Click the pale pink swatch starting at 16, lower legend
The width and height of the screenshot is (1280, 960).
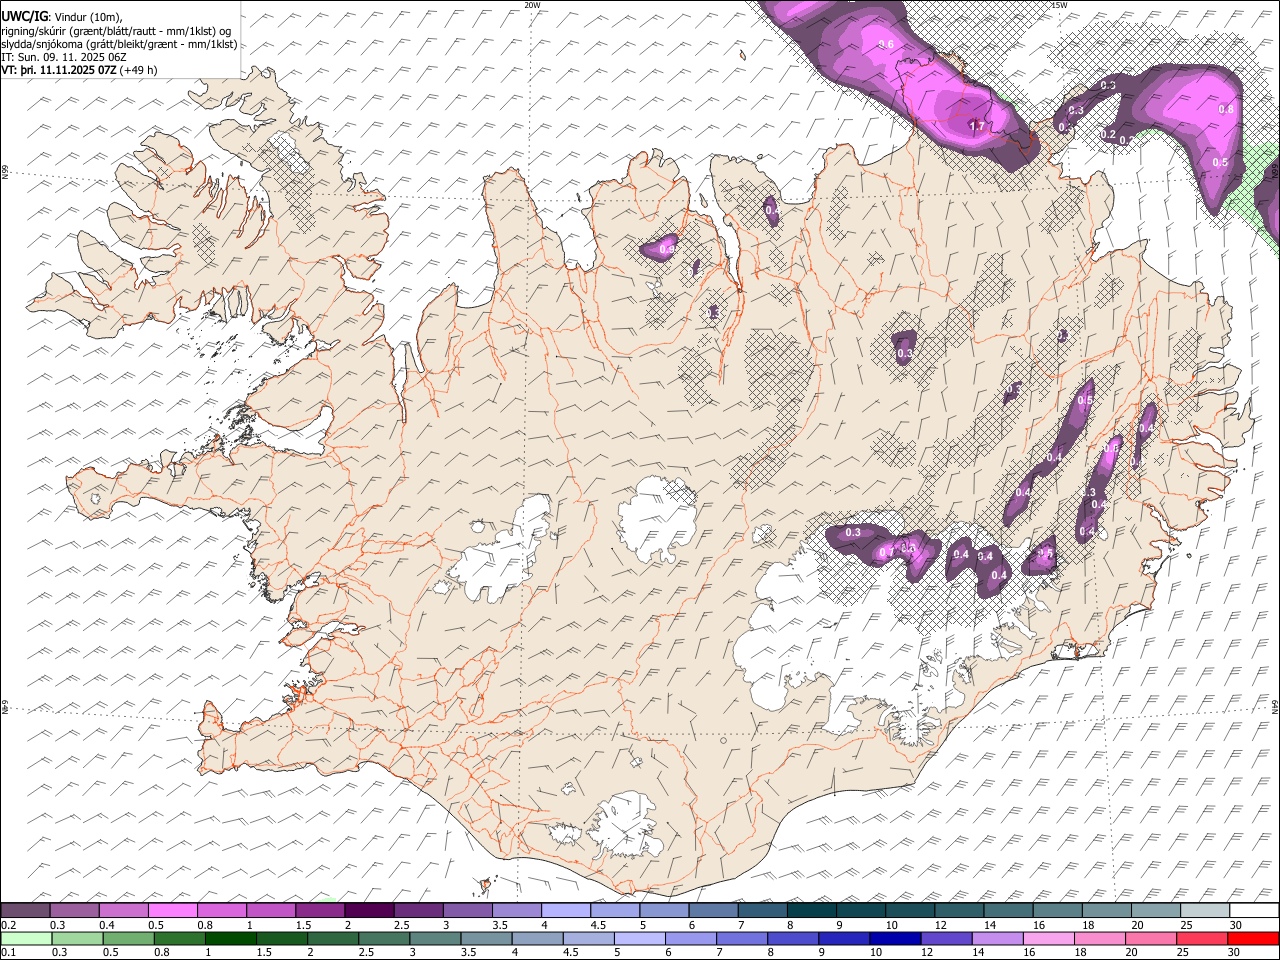point(1048,938)
